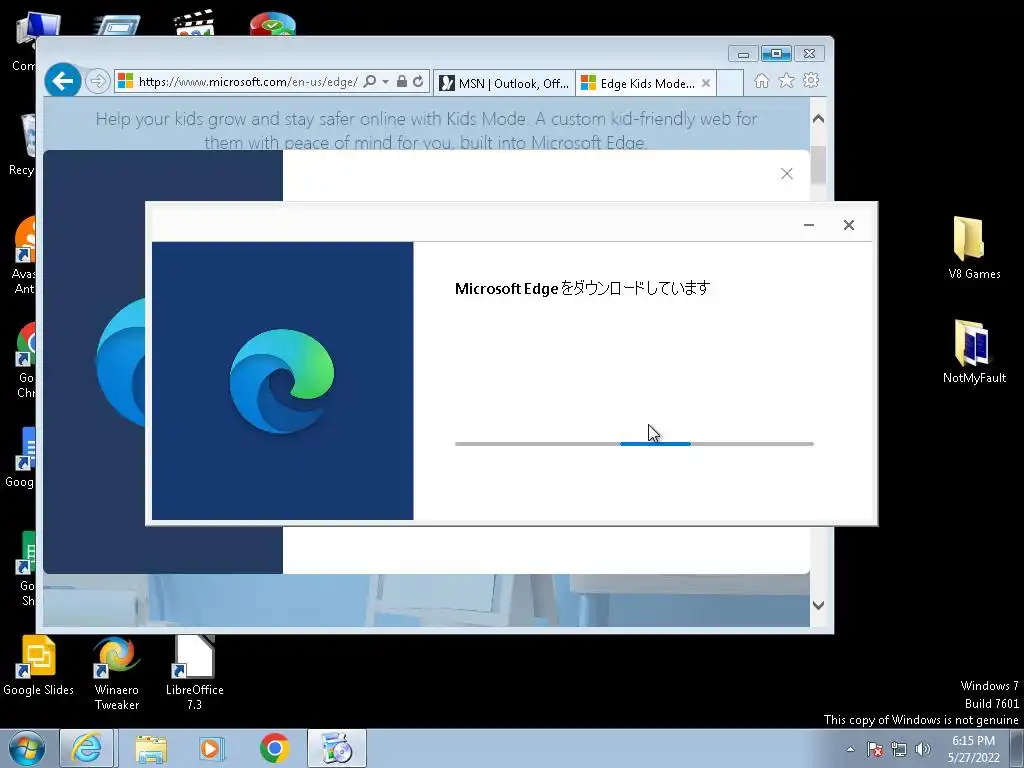This screenshot has height=768, width=1024.
Task: Click the Action Center flag icon
Action: click(x=875, y=749)
